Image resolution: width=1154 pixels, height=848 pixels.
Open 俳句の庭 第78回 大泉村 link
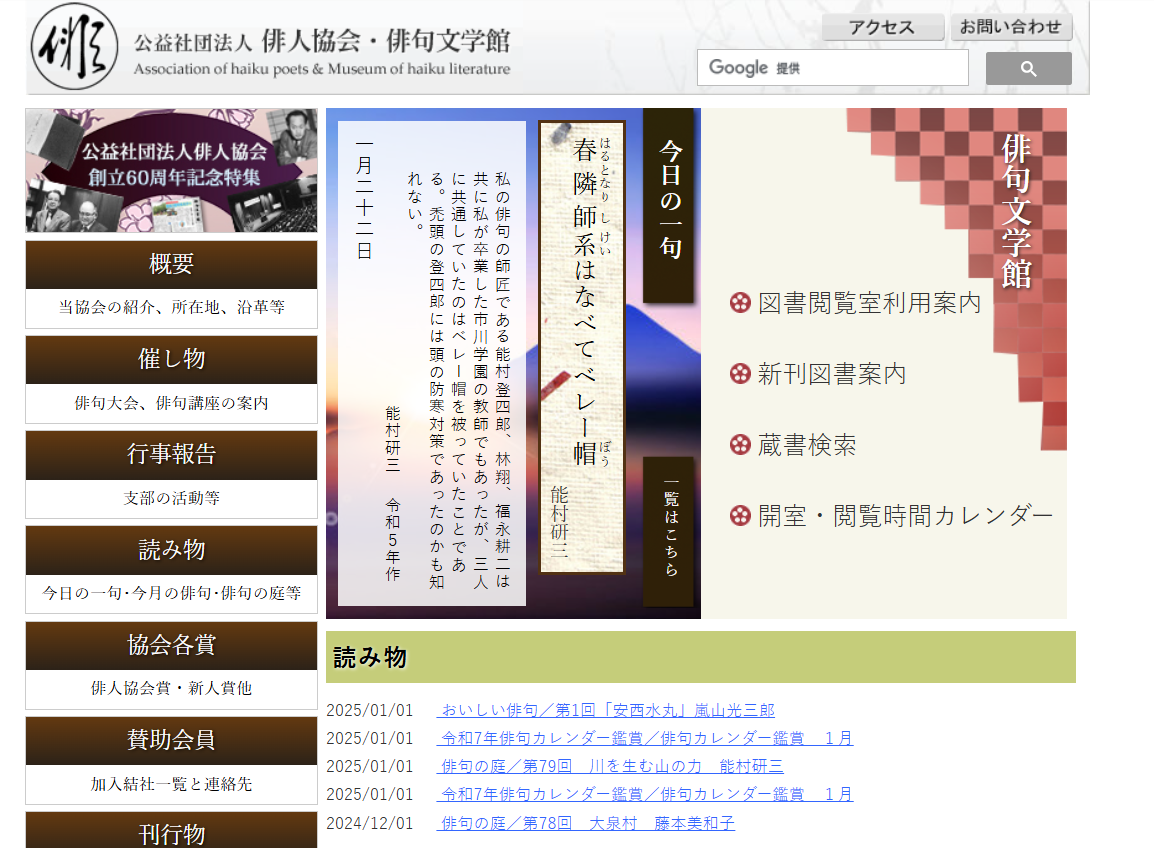pos(587,823)
